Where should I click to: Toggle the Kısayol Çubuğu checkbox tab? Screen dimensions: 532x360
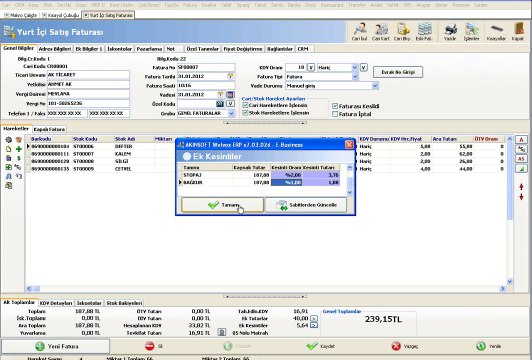click(44, 15)
